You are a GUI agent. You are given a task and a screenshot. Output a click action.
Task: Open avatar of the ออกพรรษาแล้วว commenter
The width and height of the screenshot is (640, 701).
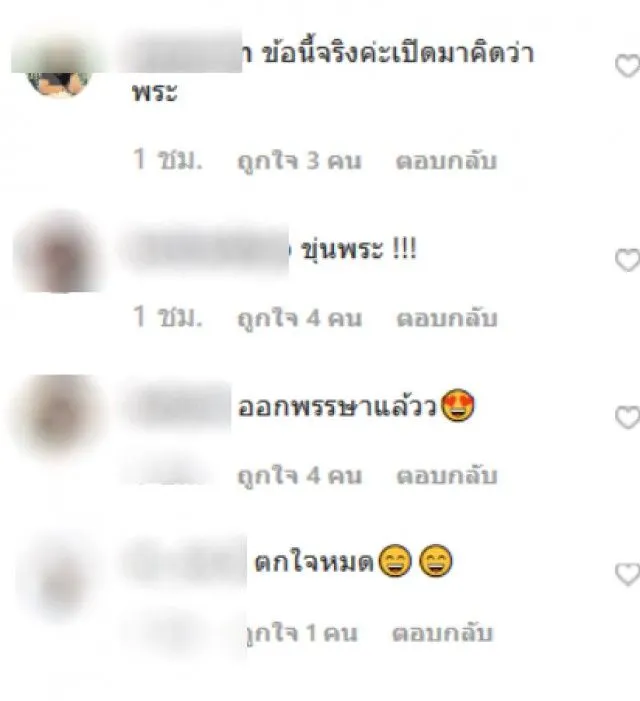tap(58, 416)
